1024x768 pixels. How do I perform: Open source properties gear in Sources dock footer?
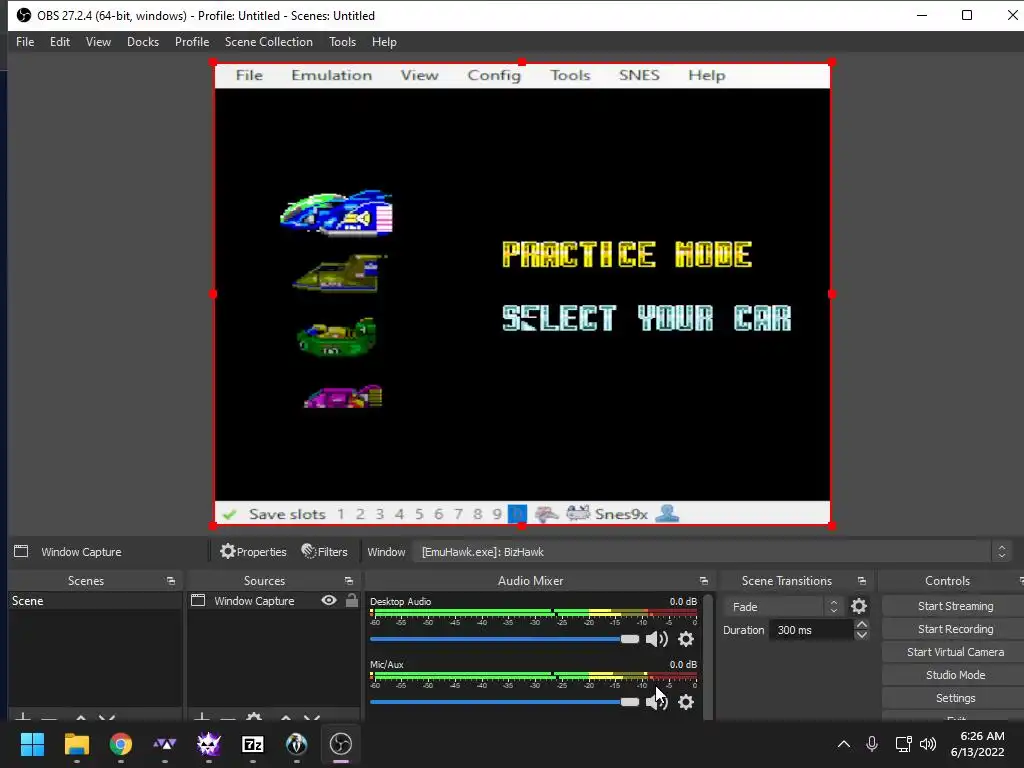pos(254,717)
